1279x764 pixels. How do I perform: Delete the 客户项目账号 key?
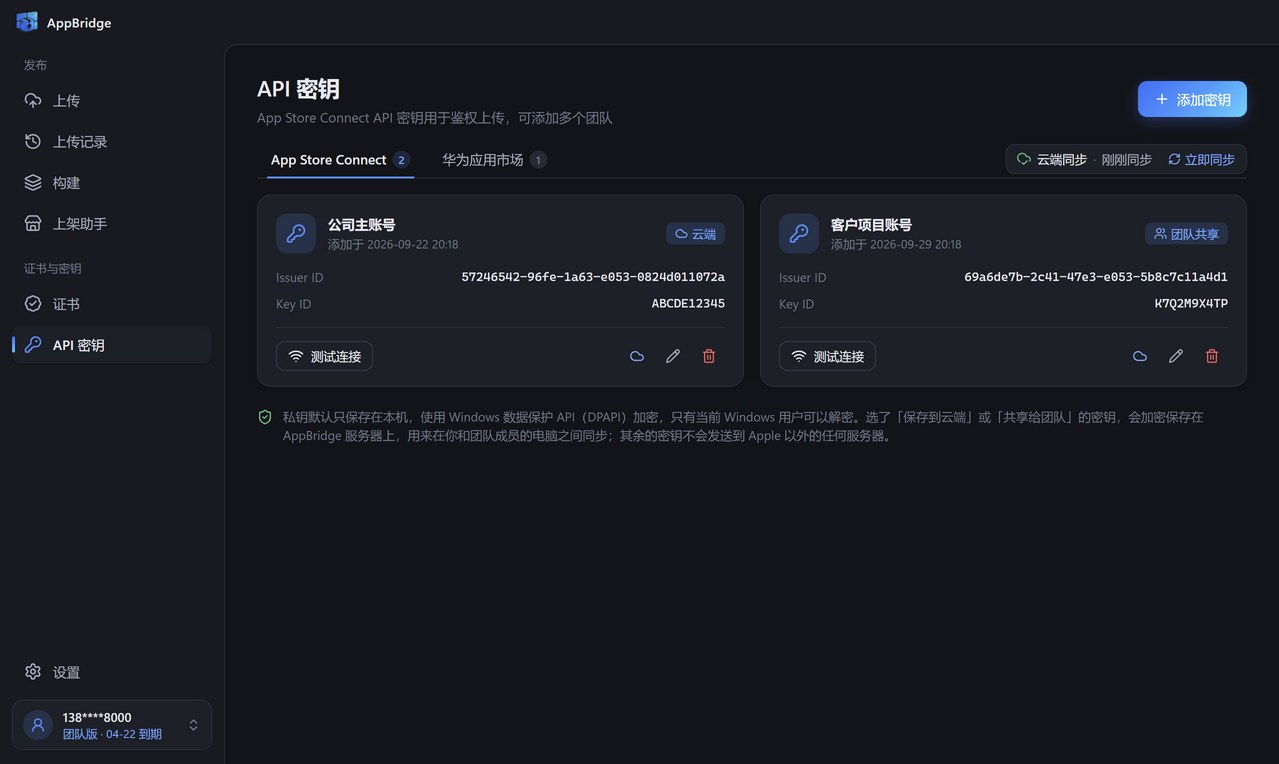click(1212, 356)
